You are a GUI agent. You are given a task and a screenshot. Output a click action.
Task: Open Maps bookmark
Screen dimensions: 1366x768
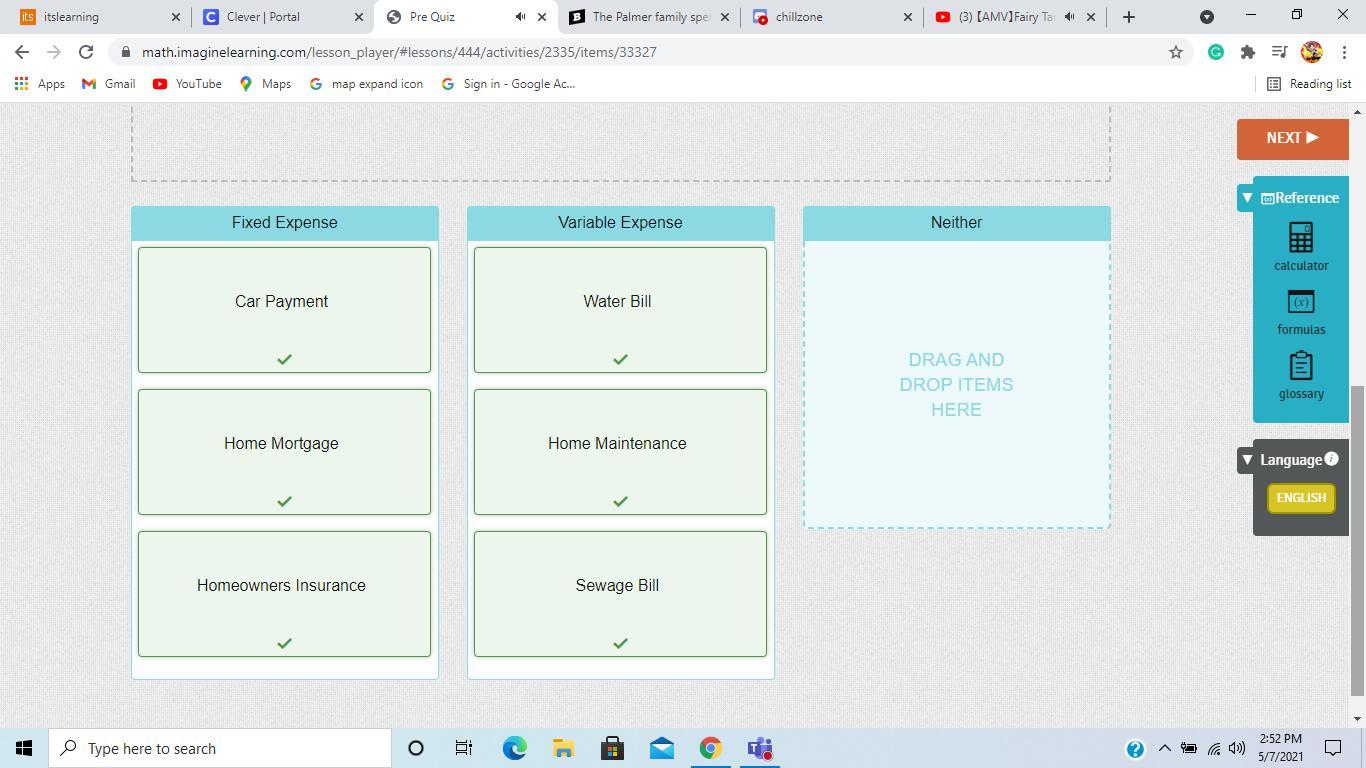tap(265, 84)
